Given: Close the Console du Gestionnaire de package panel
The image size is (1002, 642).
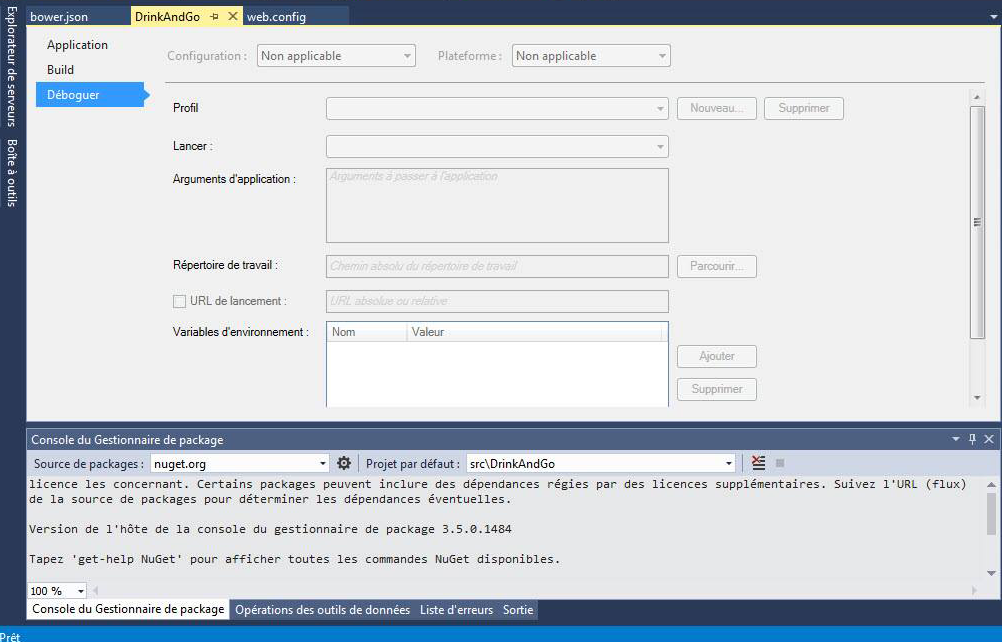Looking at the screenshot, I should 989,439.
